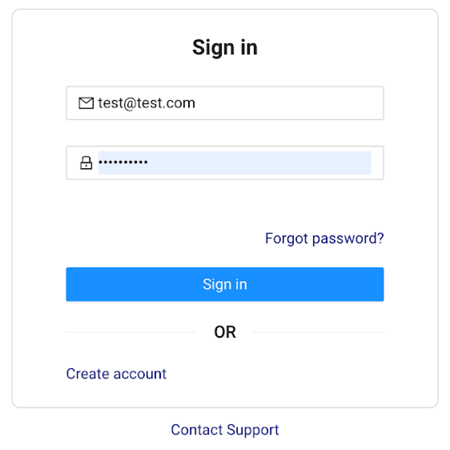This screenshot has width=450, height=450.
Task: Click the word "Support" below the card
Action: tap(253, 430)
